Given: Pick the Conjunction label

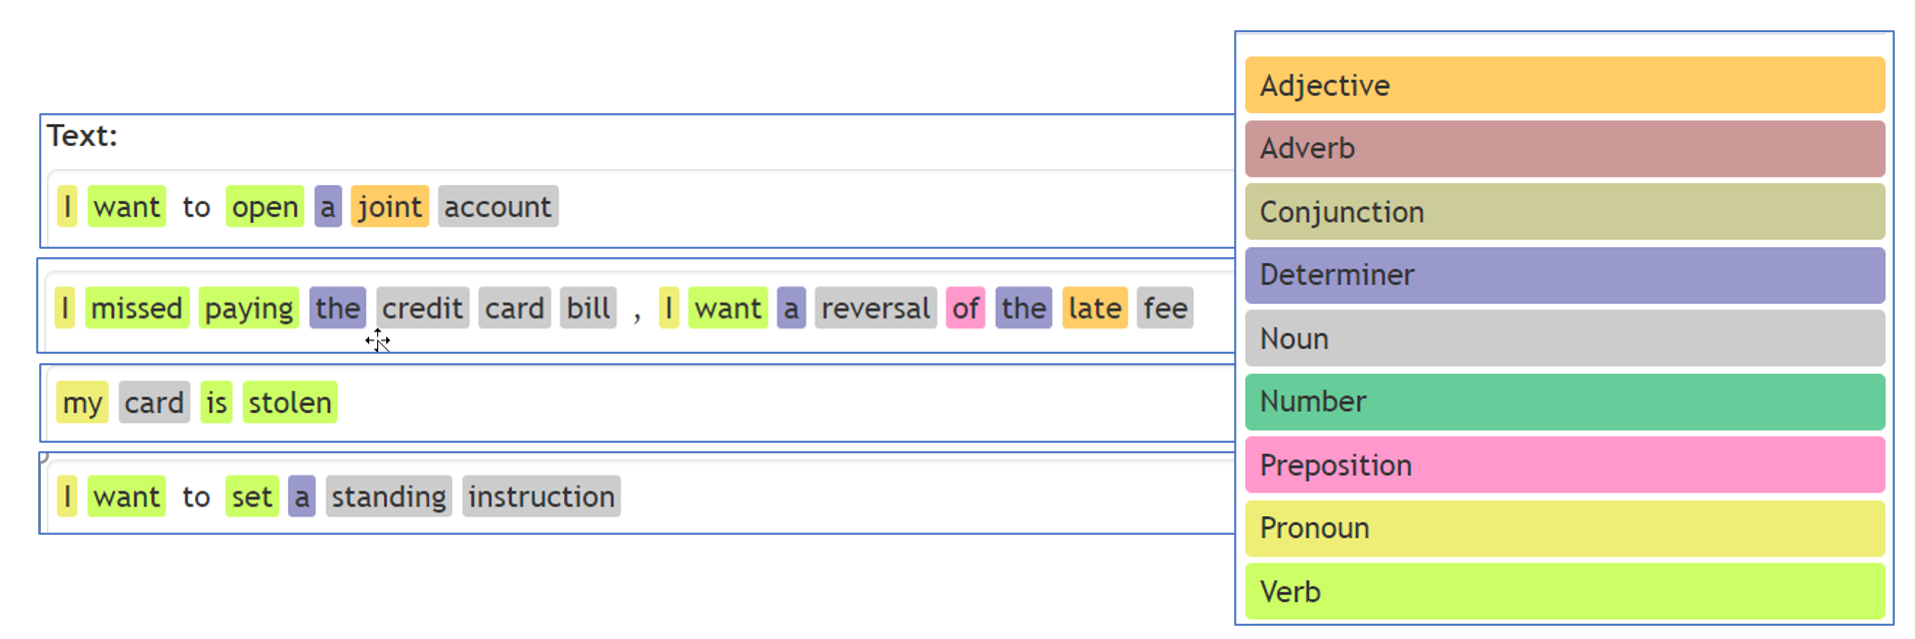Looking at the screenshot, I should (x=1564, y=212).
